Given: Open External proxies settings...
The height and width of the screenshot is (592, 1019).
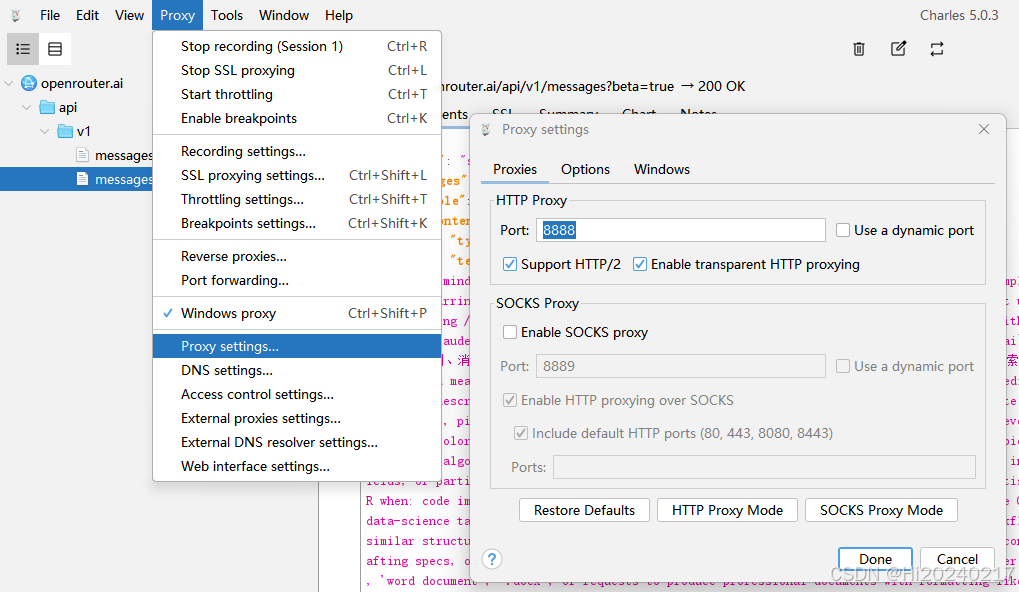Looking at the screenshot, I should pos(297,418).
